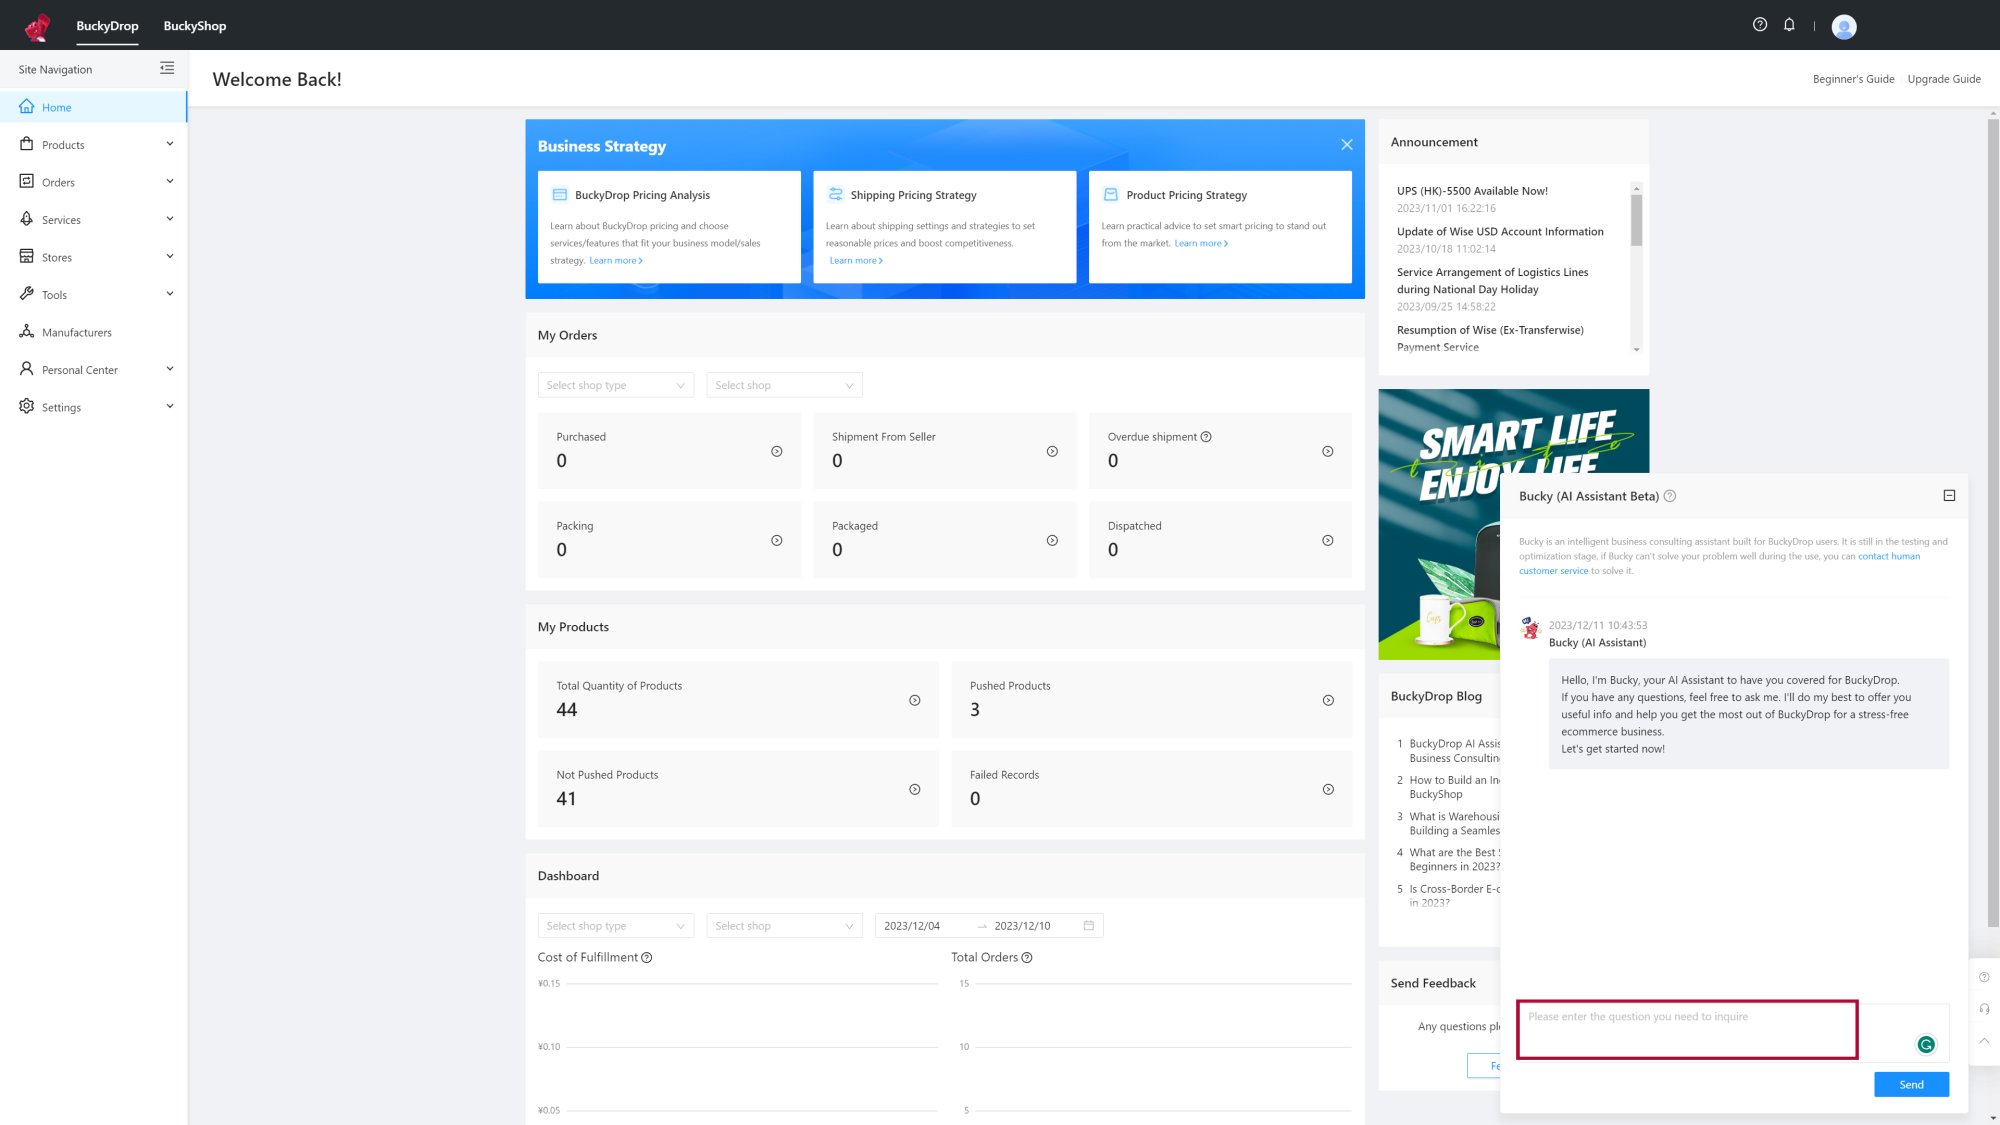Open blog post What is Warehousing

coord(1450,824)
